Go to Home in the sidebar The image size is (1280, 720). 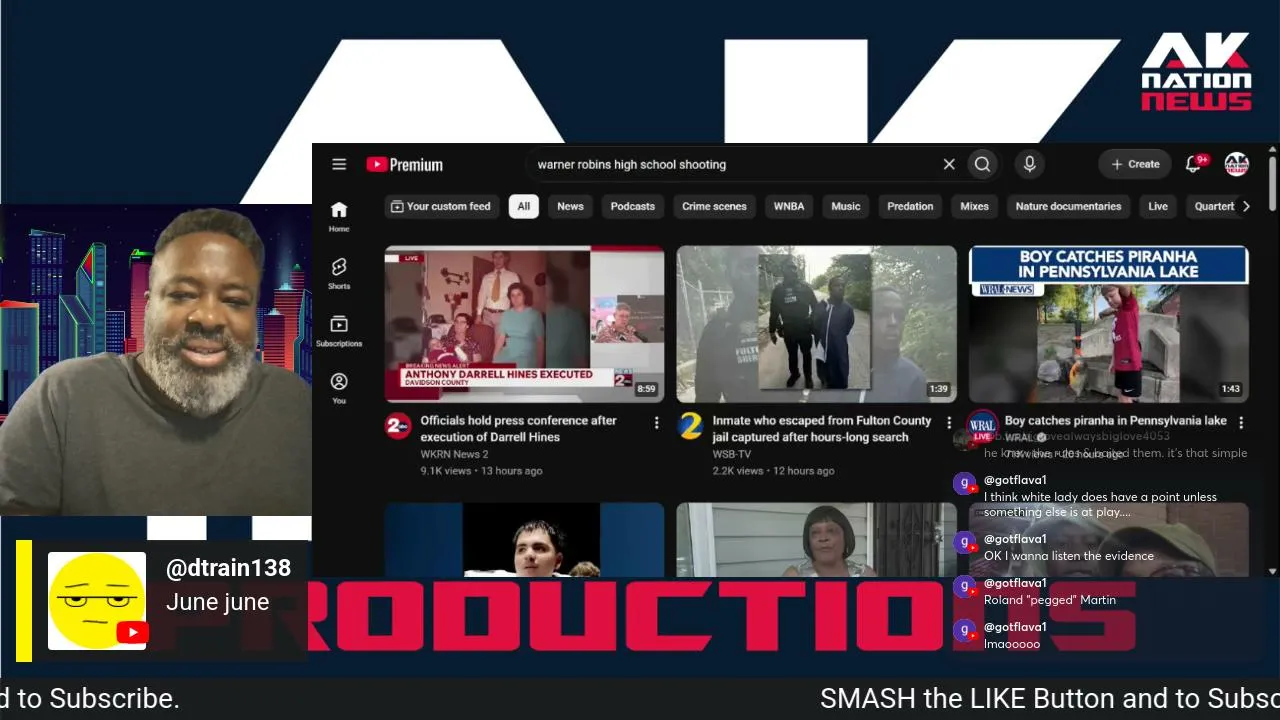[339, 215]
